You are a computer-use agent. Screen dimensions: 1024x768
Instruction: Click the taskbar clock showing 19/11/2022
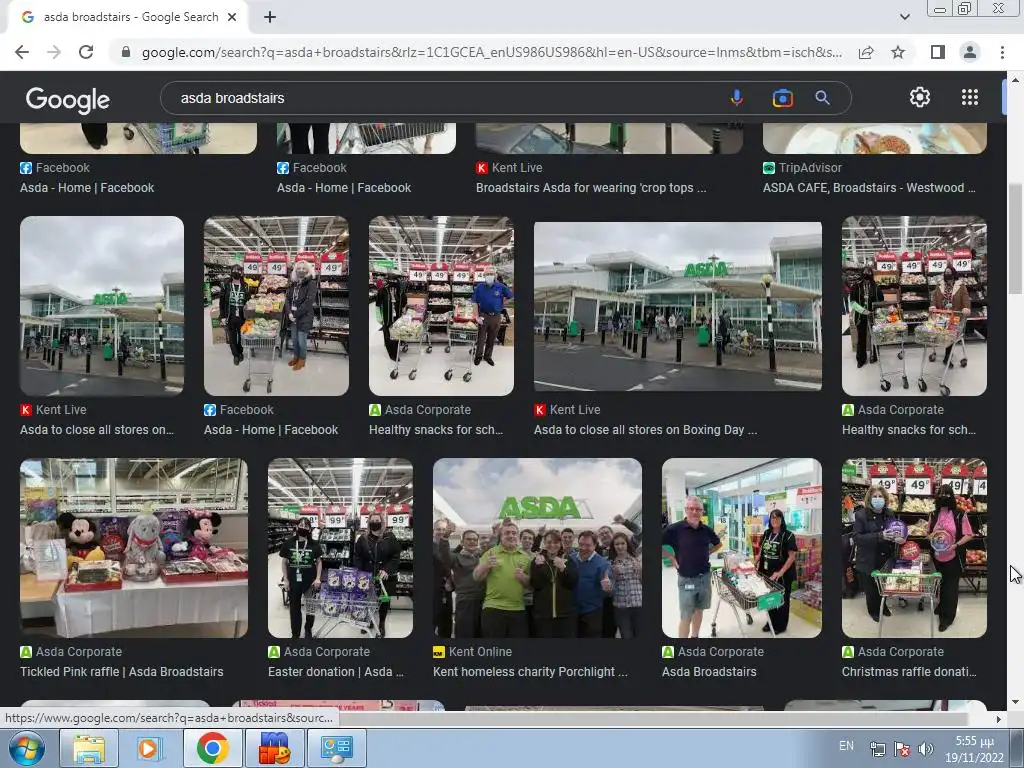tap(974, 749)
